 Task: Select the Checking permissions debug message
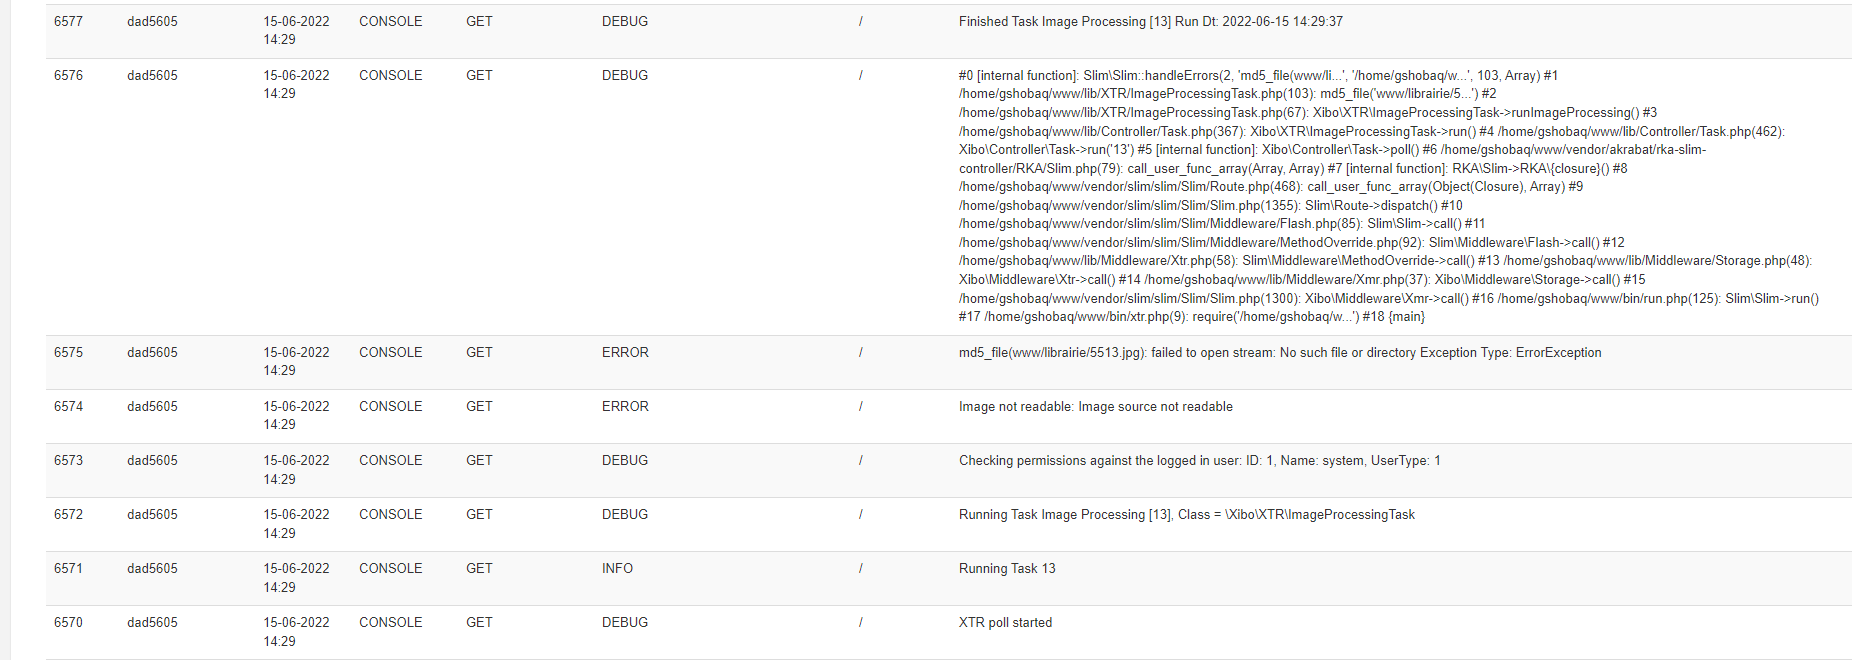(x=1199, y=460)
